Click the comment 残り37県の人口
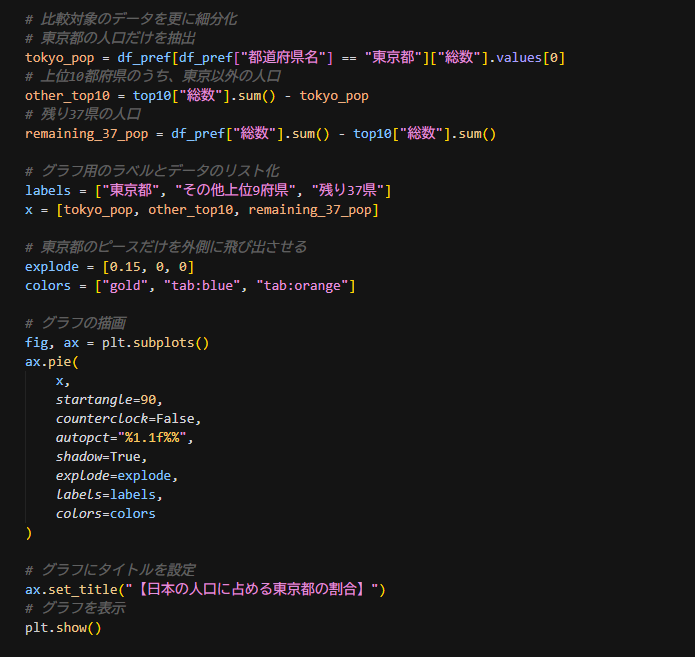 coord(83,115)
